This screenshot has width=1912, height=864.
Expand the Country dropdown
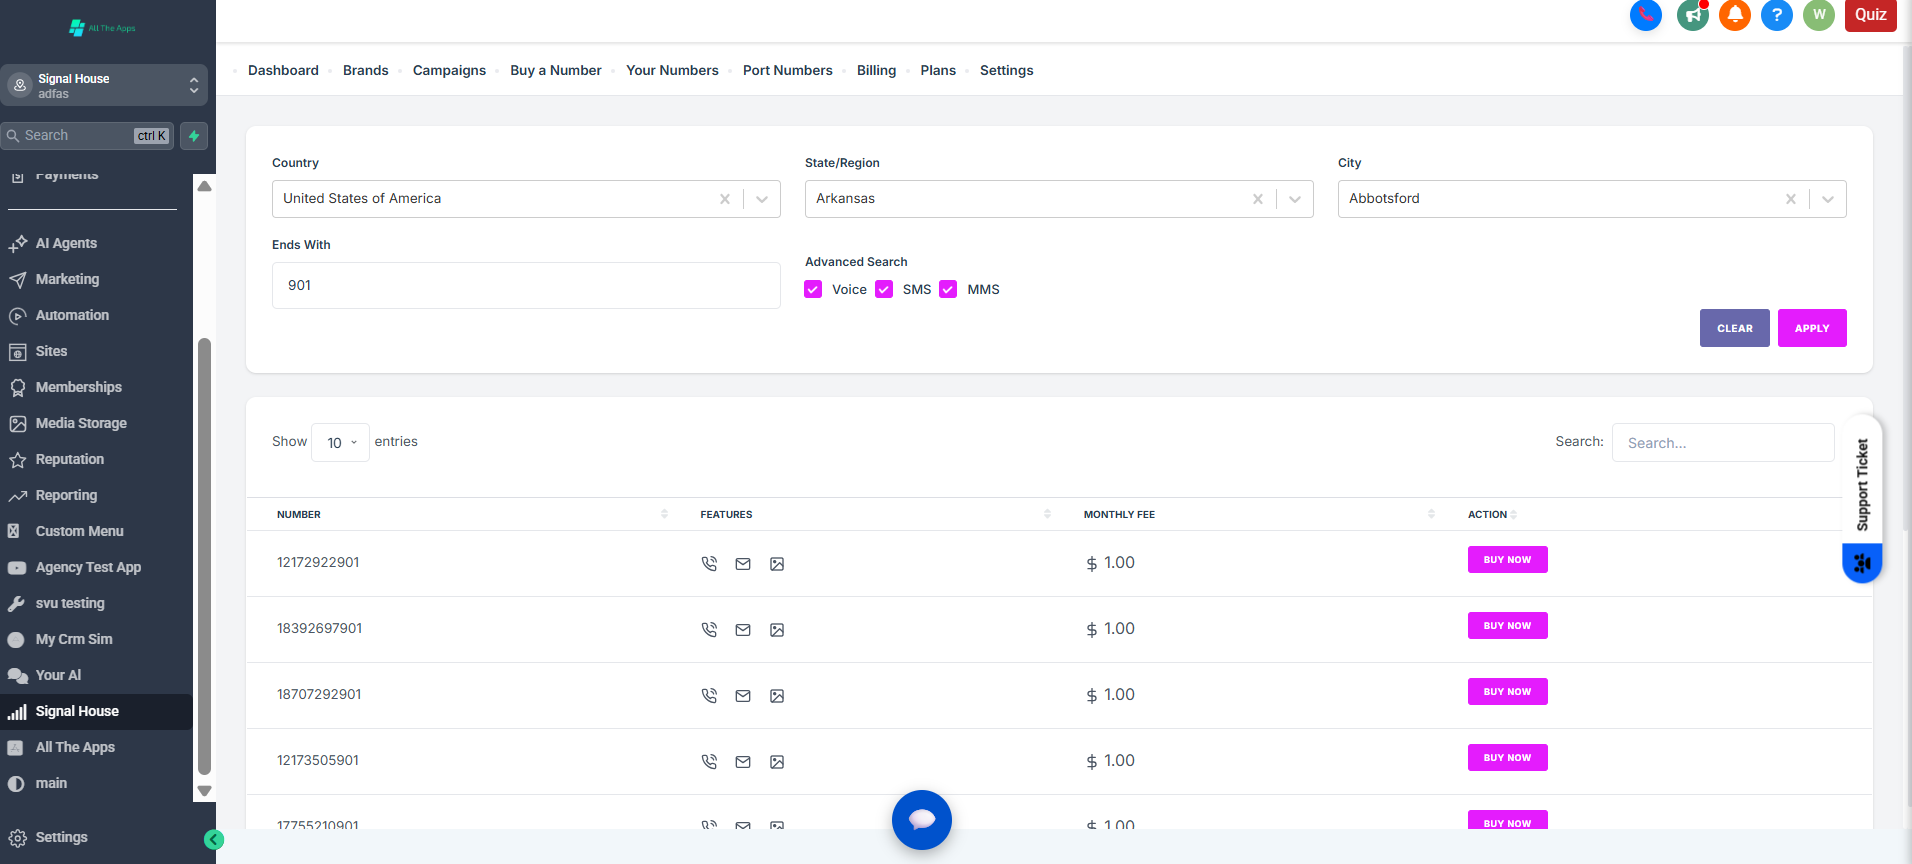[762, 199]
